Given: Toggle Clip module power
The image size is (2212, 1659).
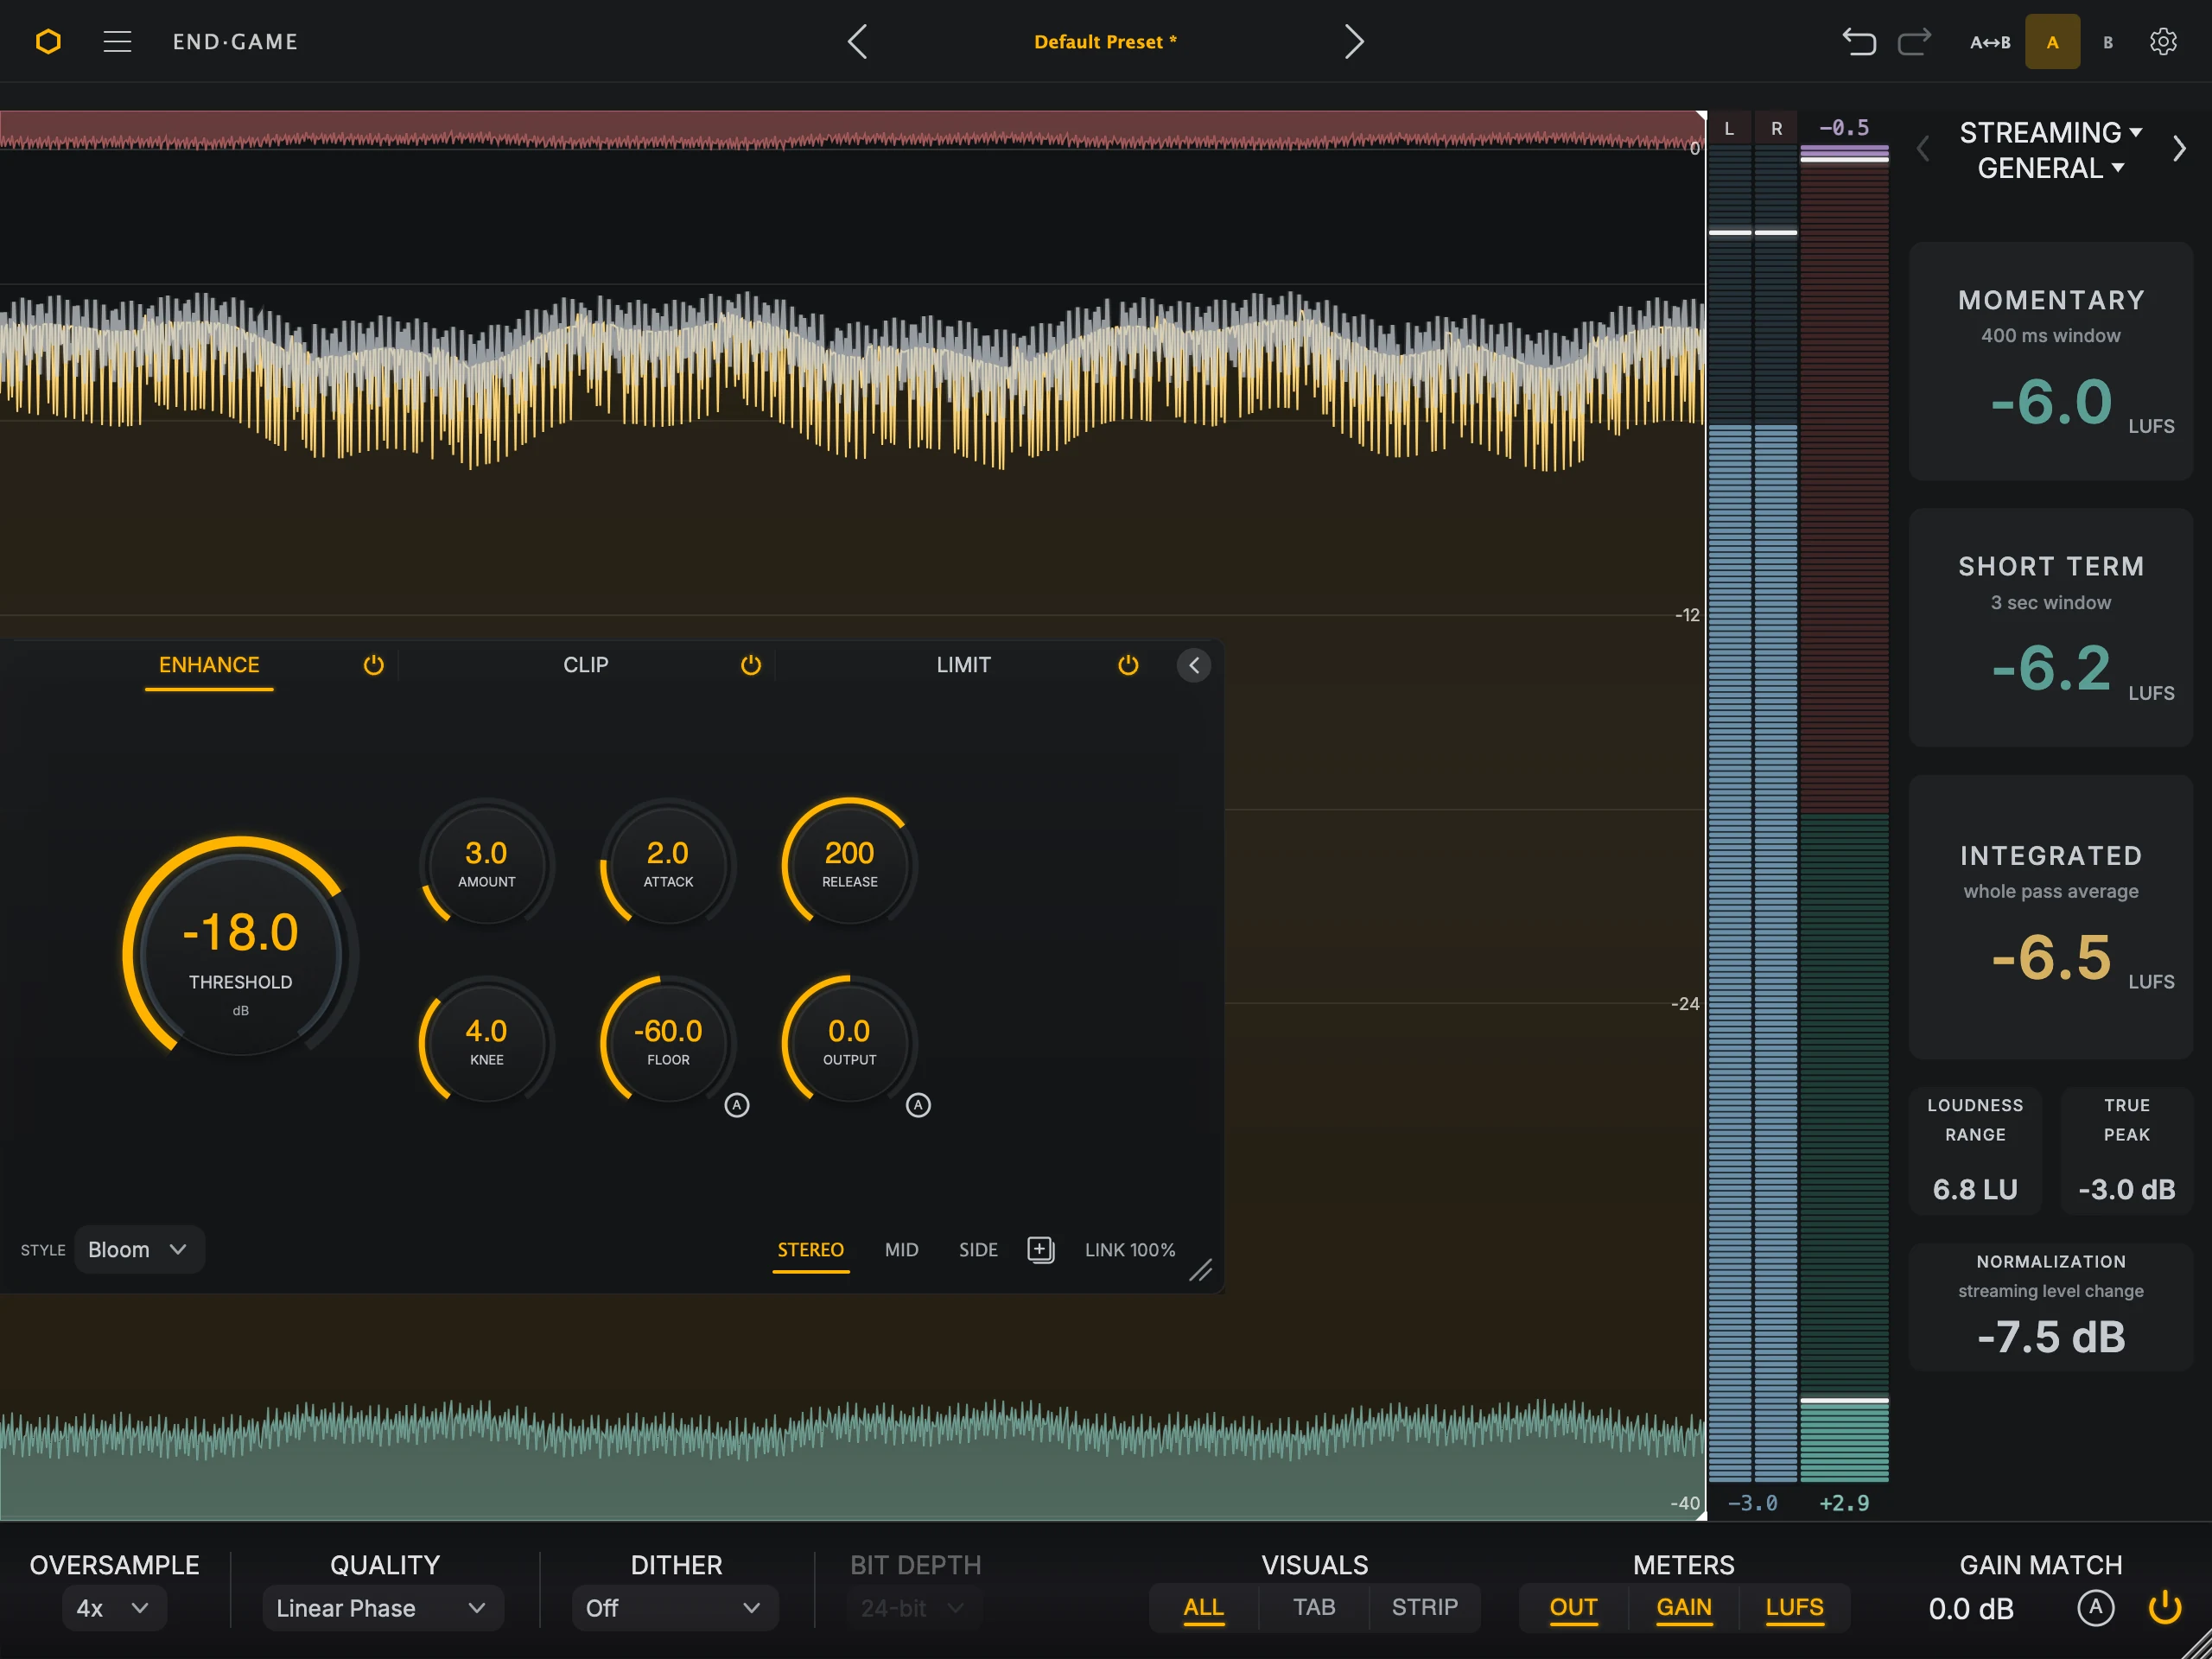Looking at the screenshot, I should [751, 665].
